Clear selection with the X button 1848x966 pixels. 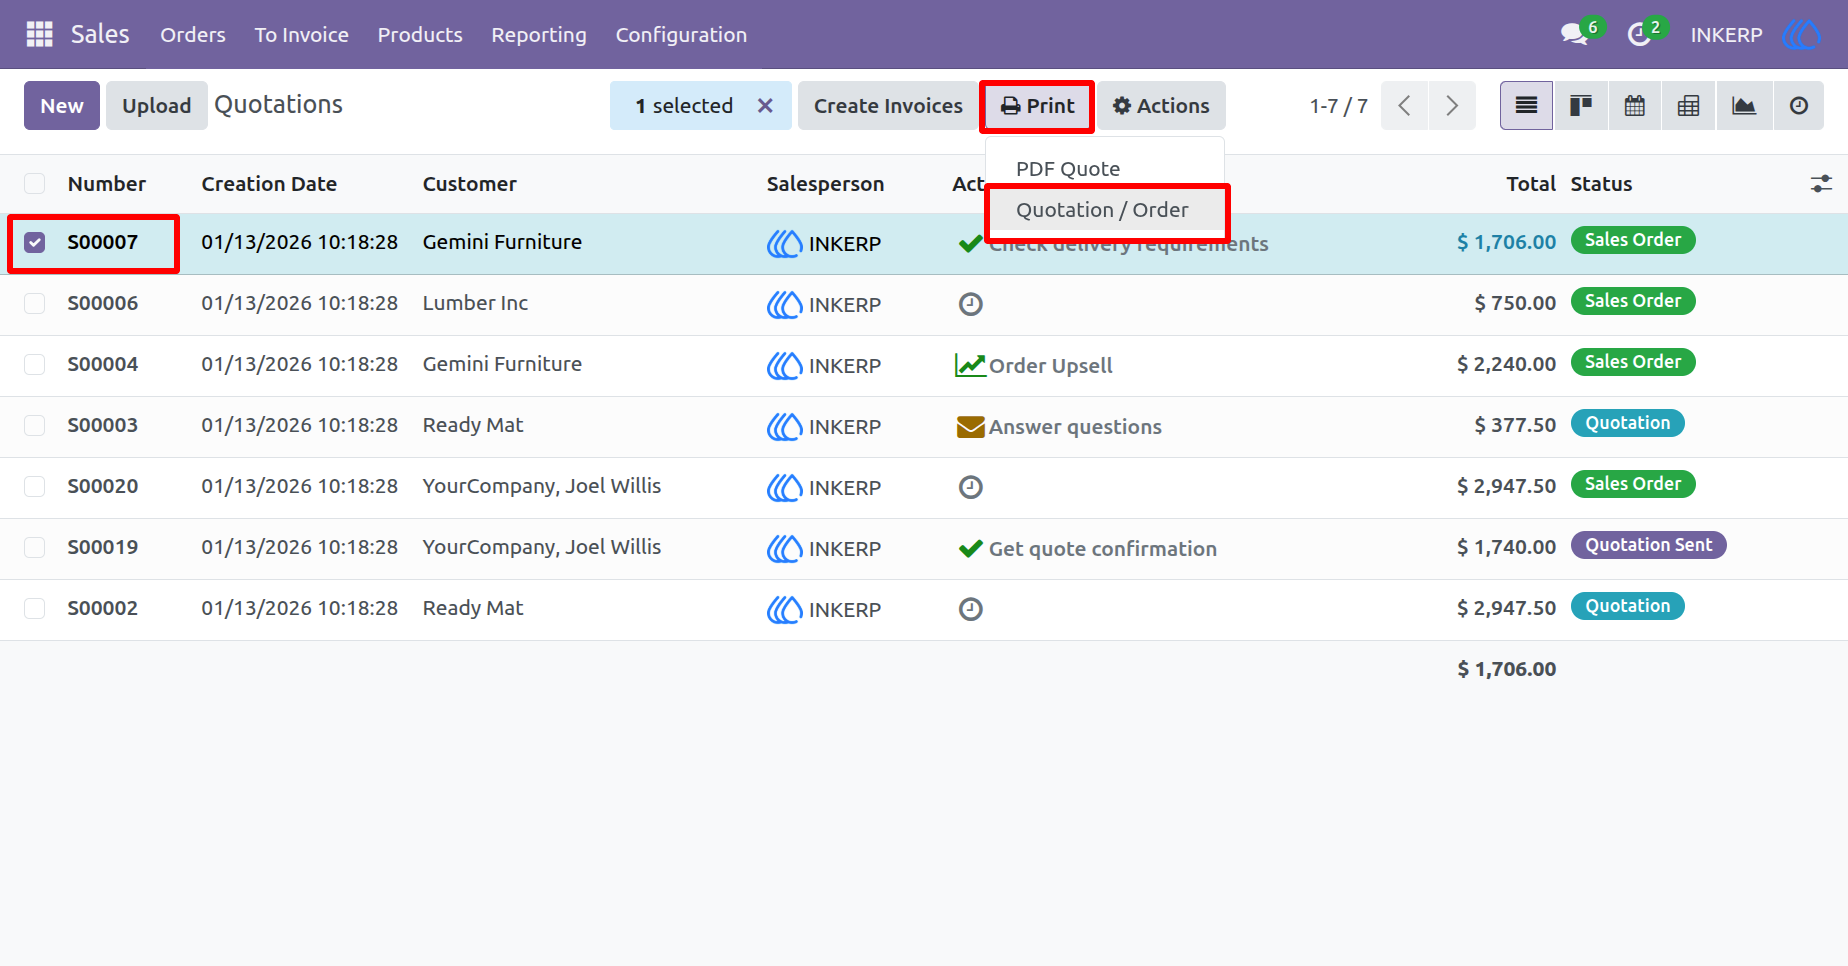pyautogui.click(x=765, y=106)
